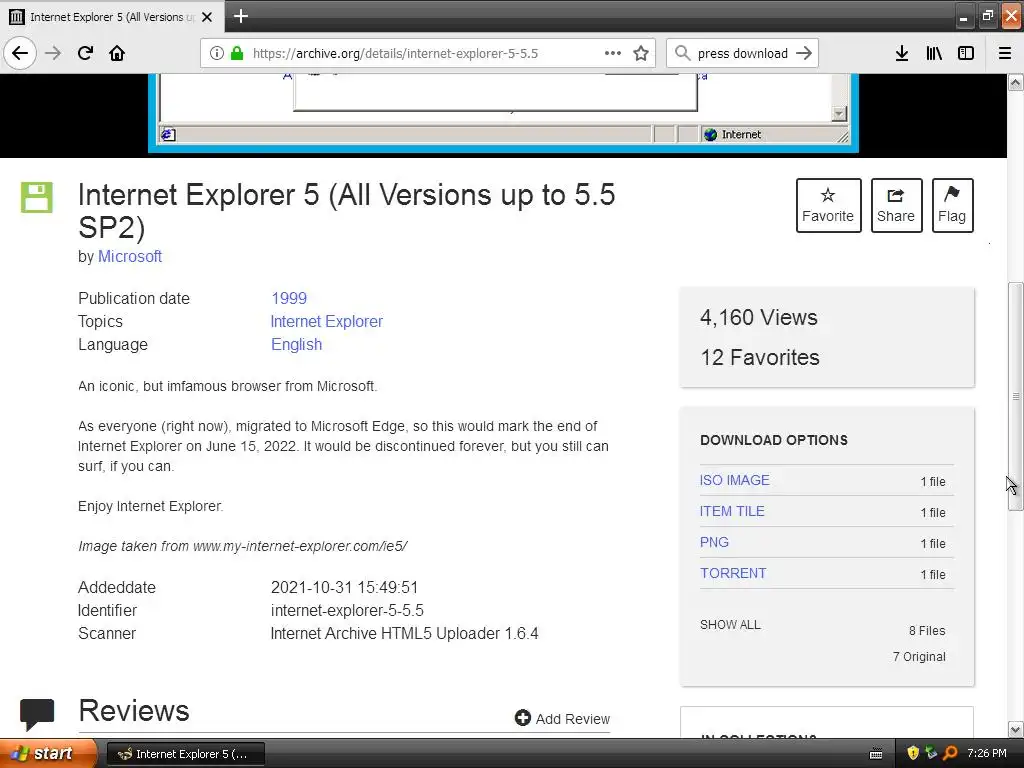
Task: Select the Internet Explorer 5 taskbar button
Action: 185,754
